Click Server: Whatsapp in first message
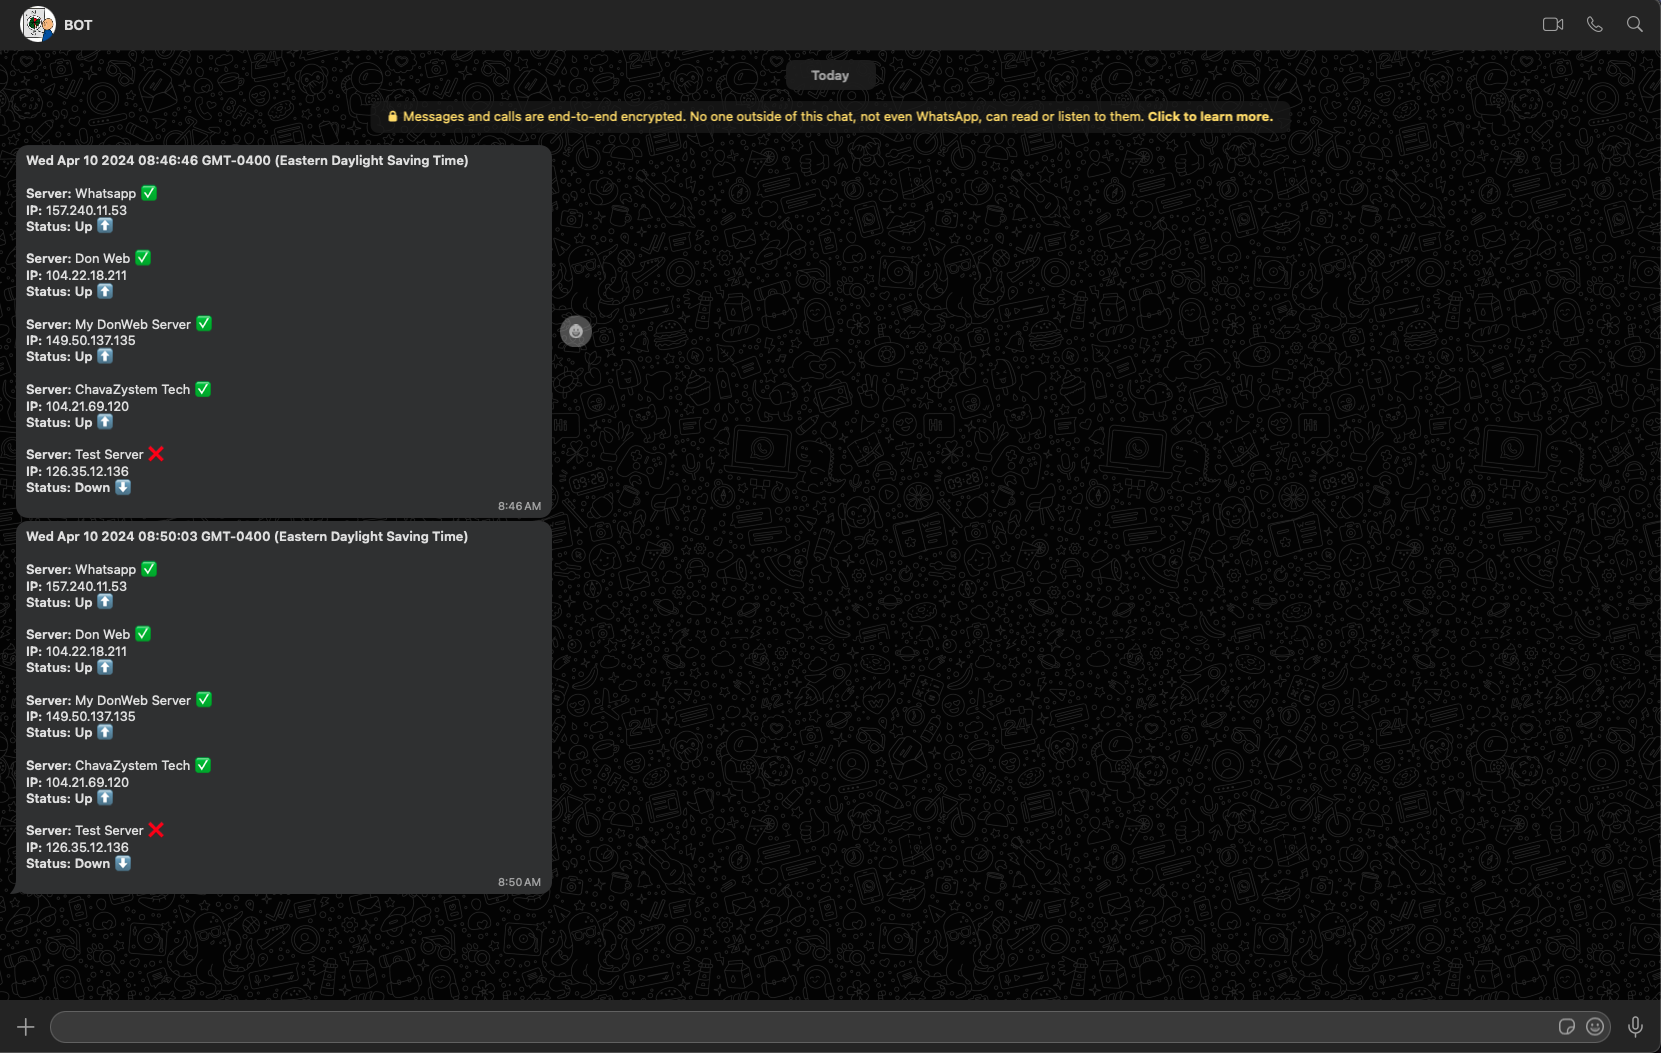Viewport: 1661px width, 1053px height. coord(91,194)
